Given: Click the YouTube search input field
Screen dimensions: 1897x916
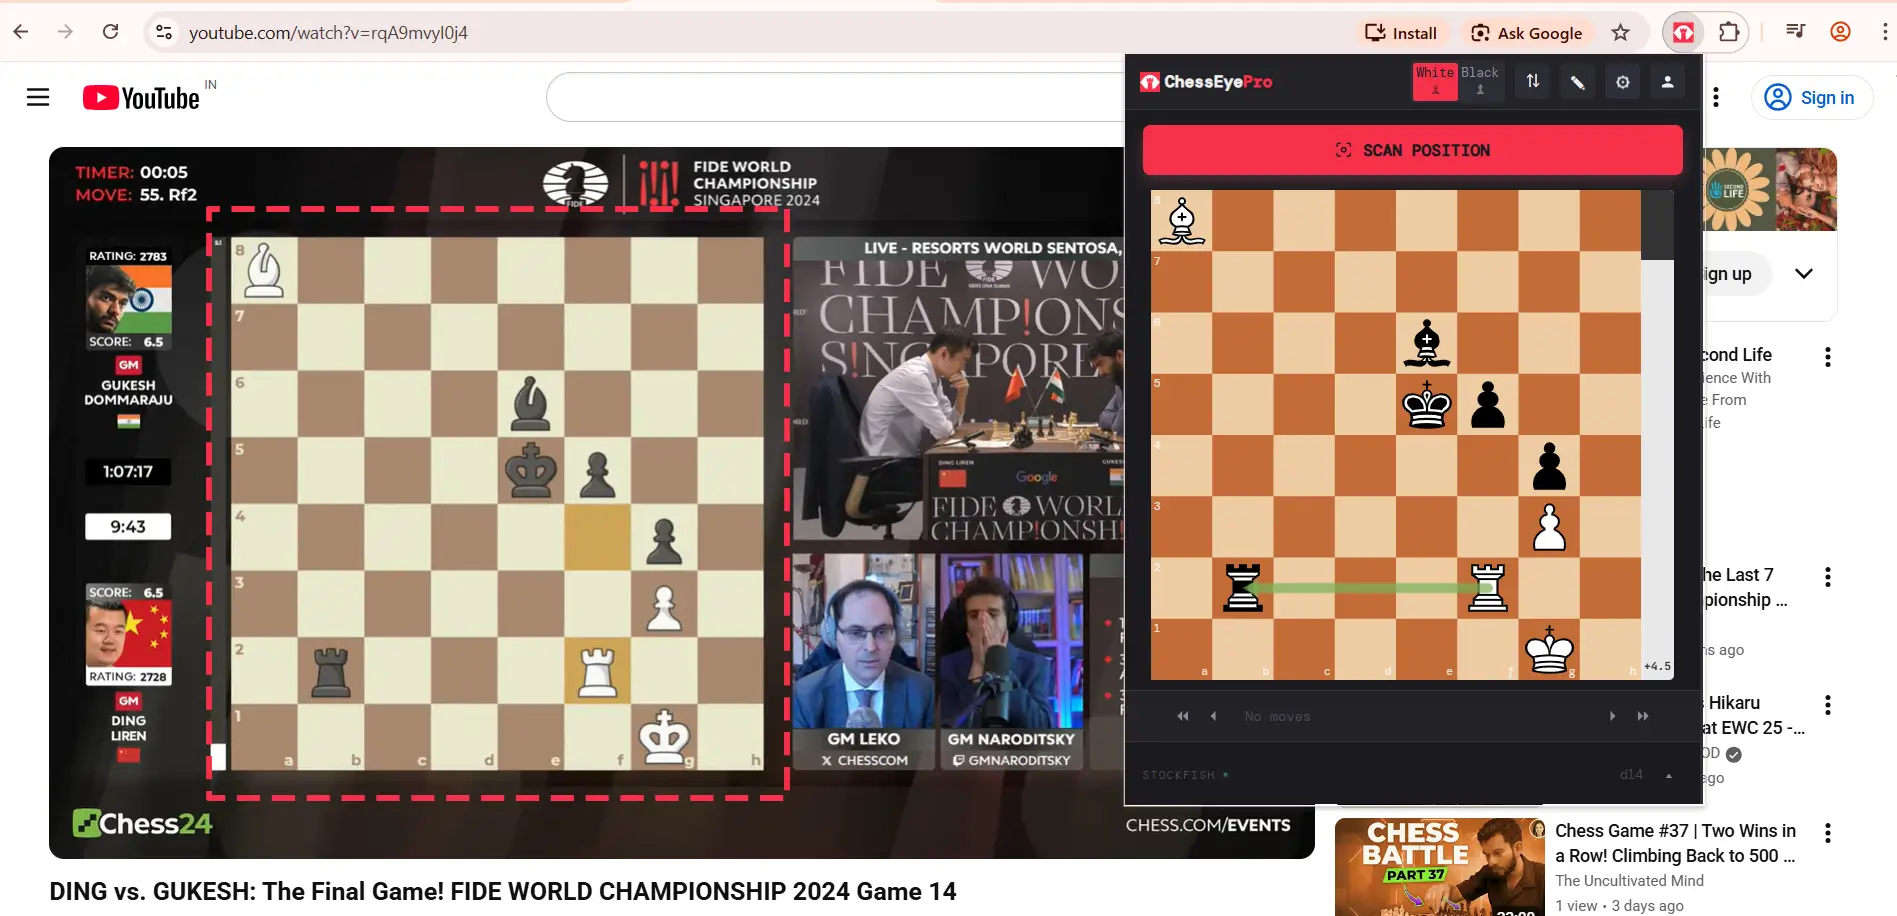Looking at the screenshot, I should click(x=835, y=98).
